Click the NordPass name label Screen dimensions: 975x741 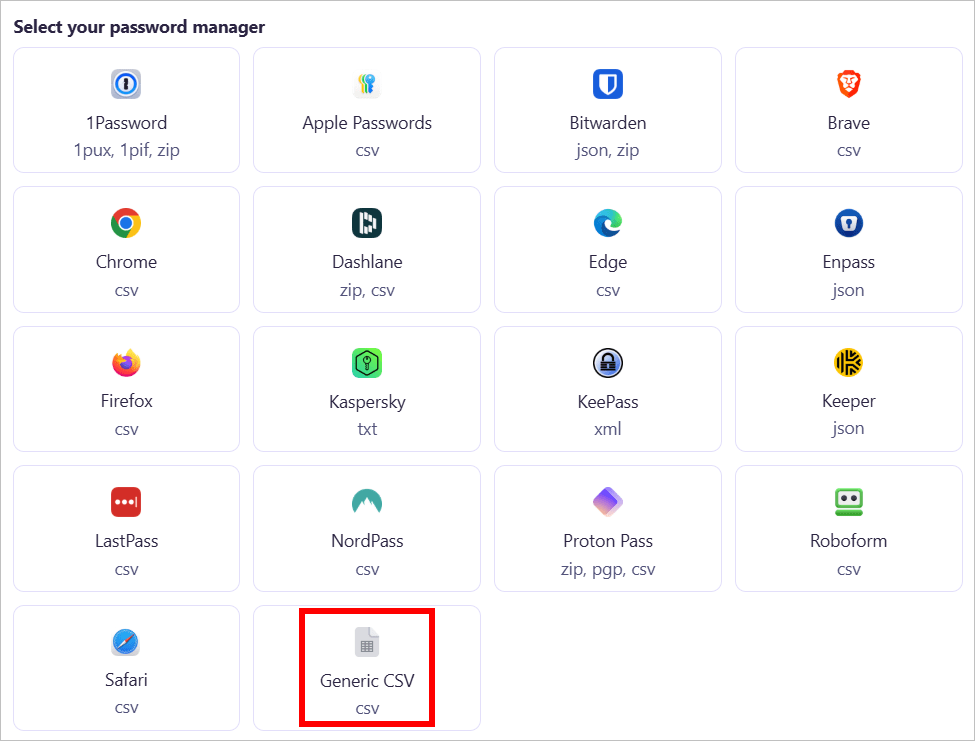pos(367,541)
